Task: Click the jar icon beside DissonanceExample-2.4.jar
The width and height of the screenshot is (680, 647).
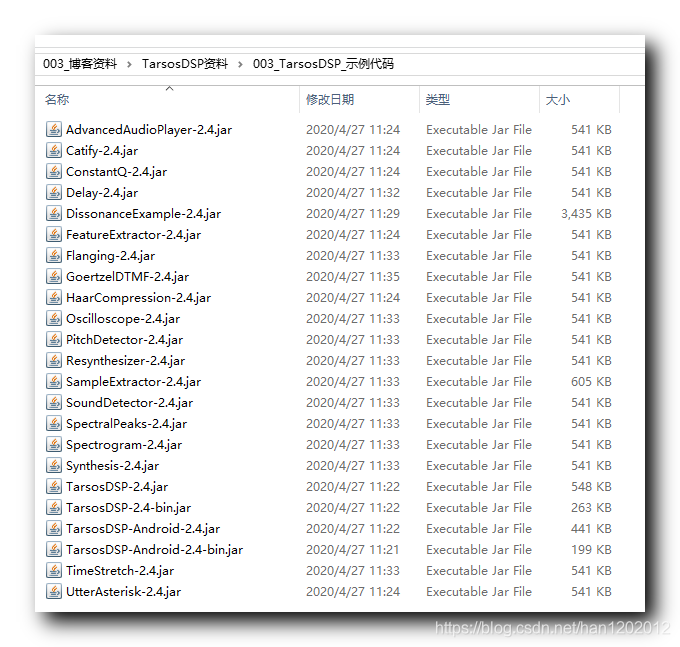Action: [54, 213]
